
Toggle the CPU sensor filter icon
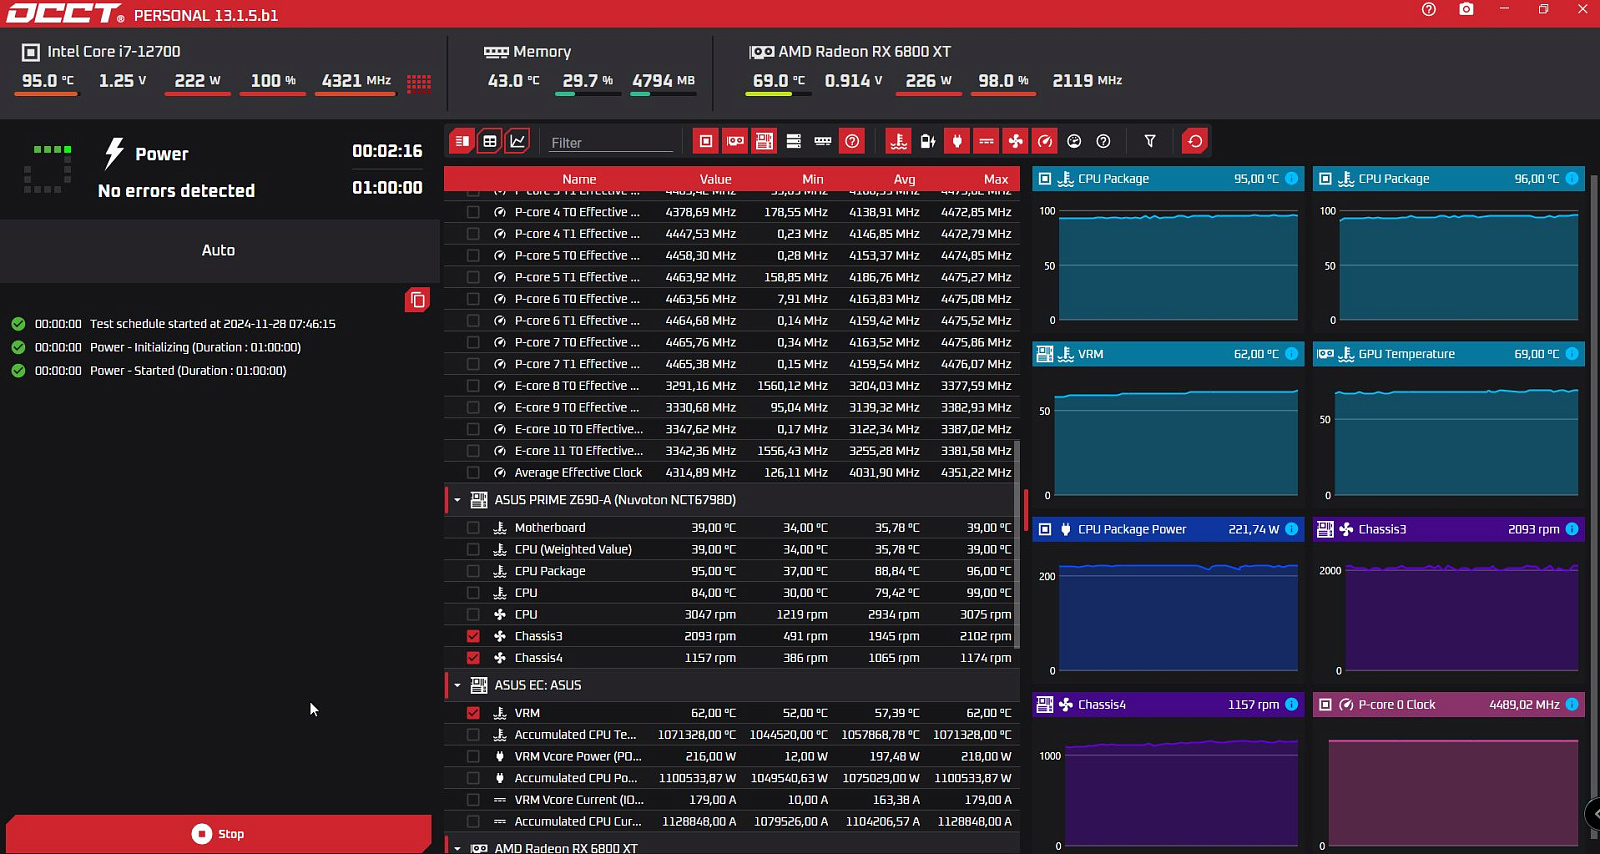coord(706,141)
